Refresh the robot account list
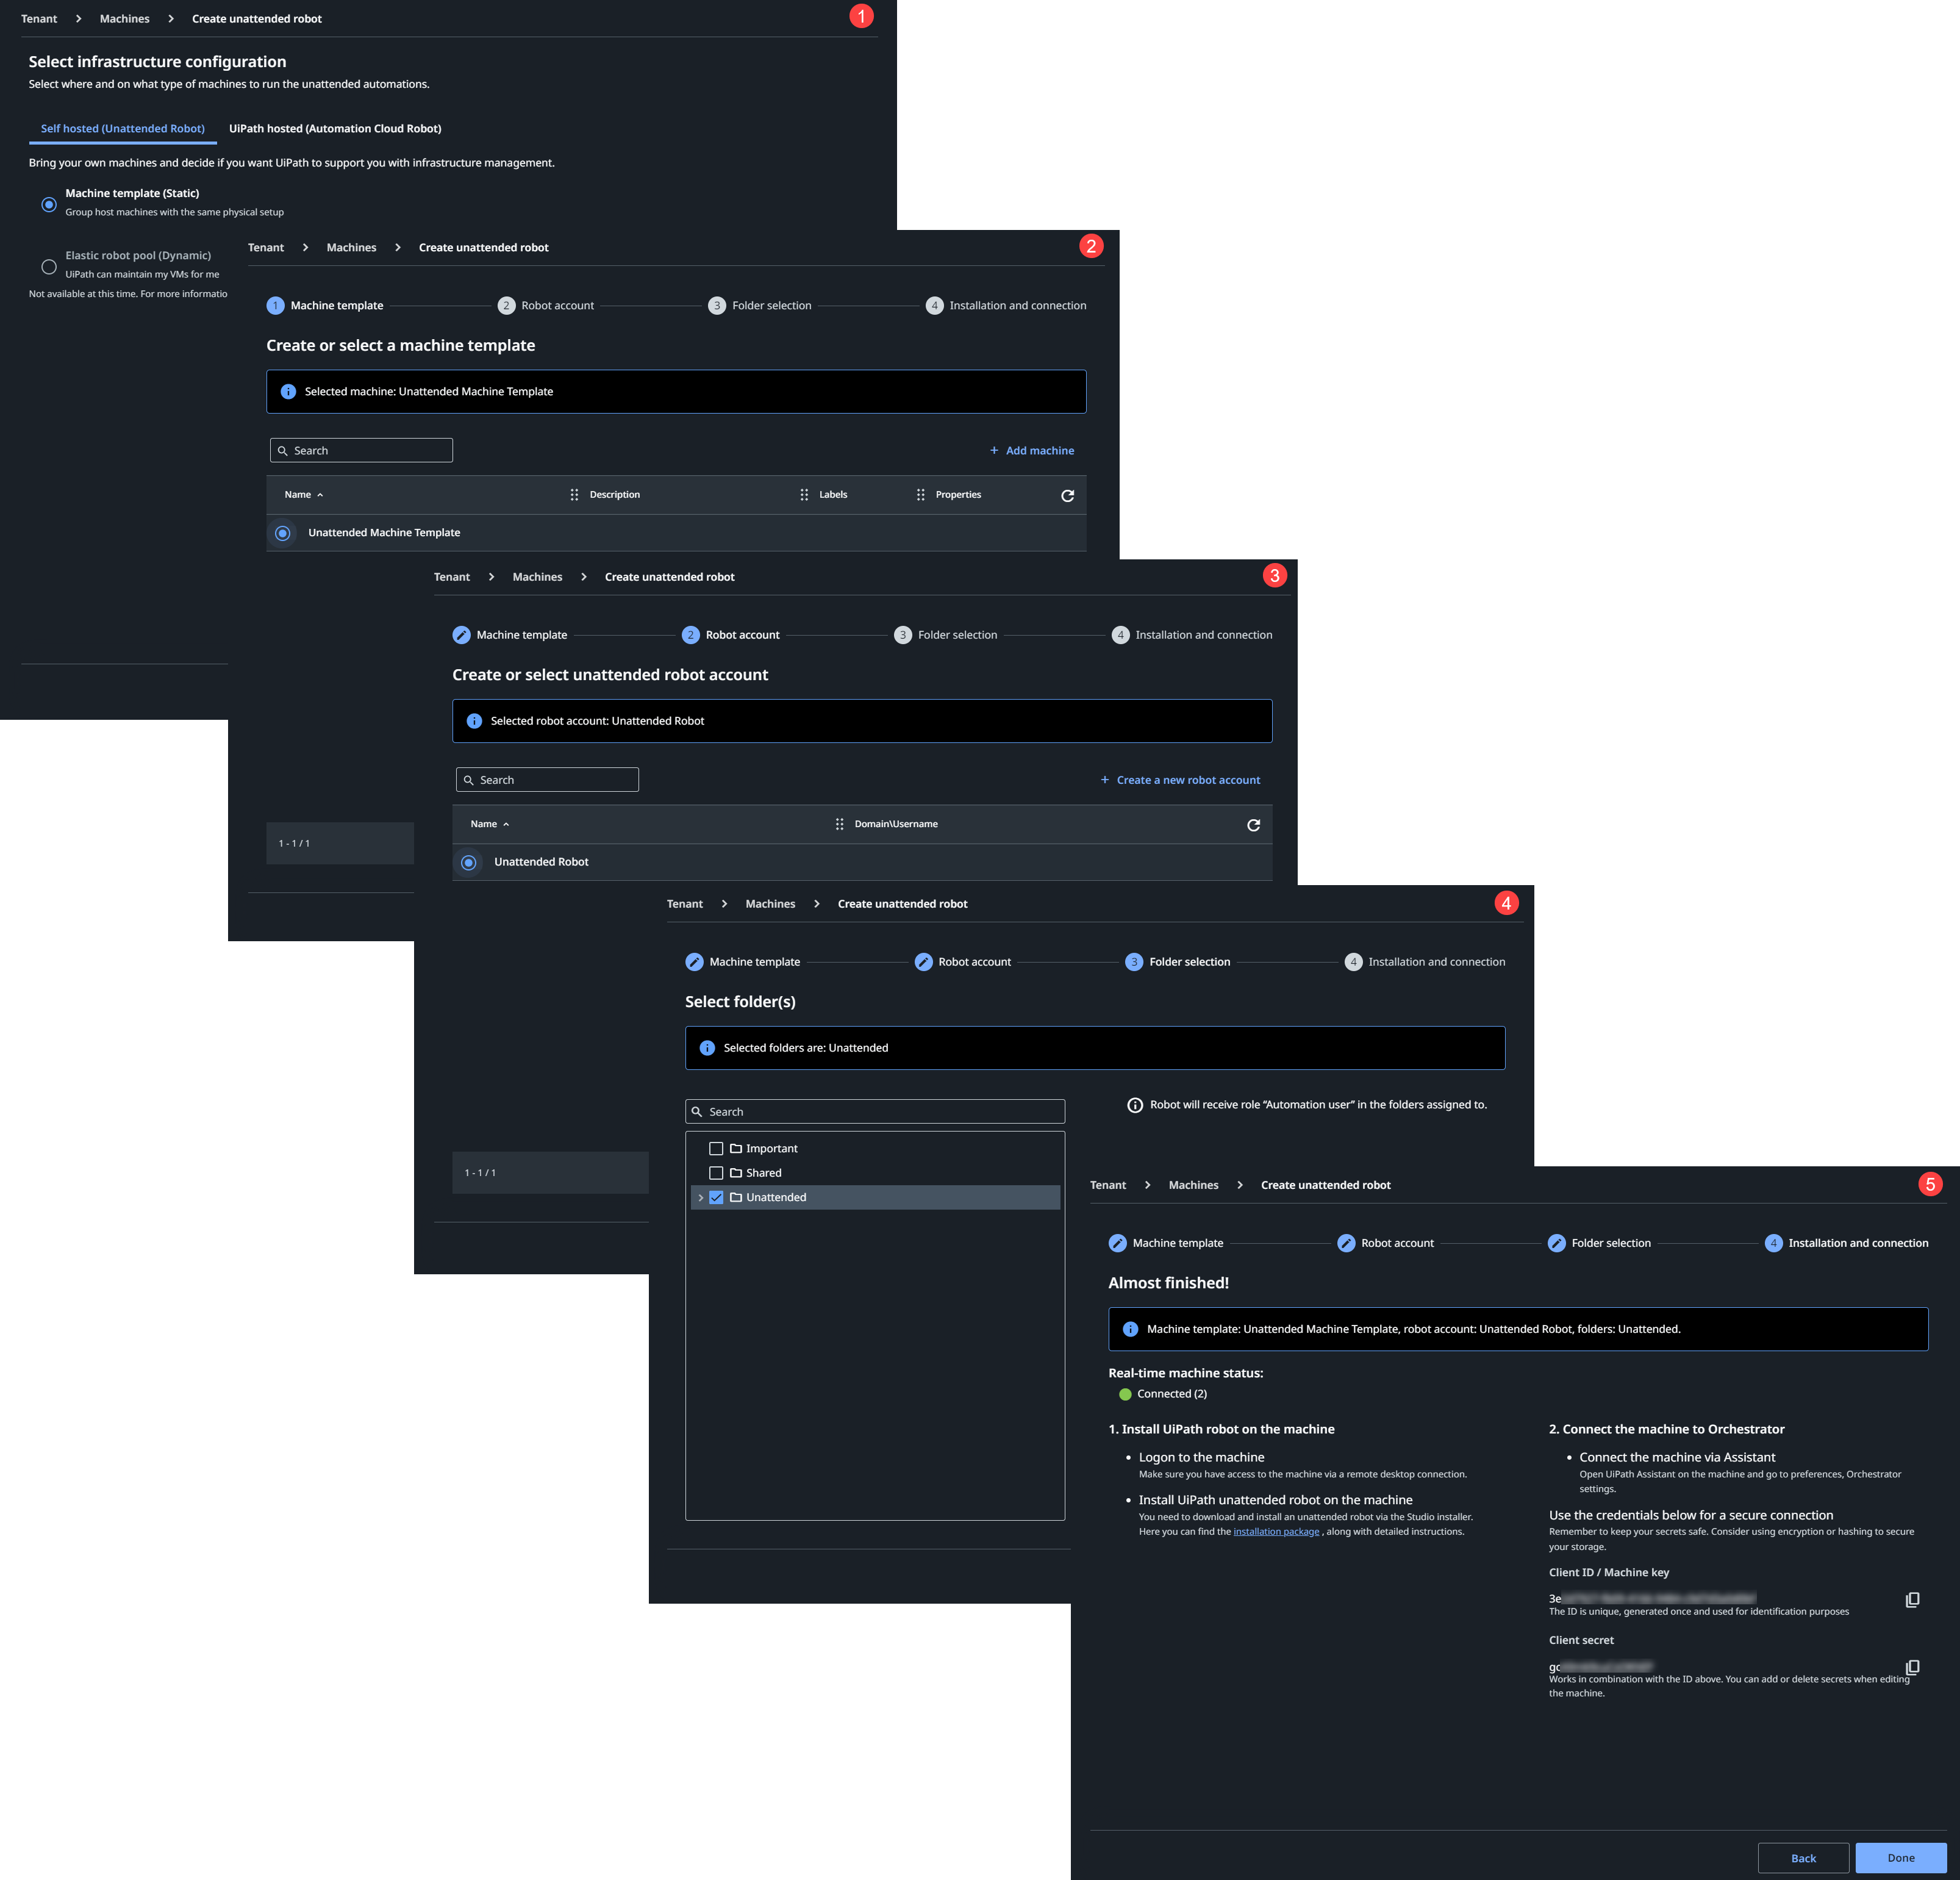 [x=1253, y=825]
